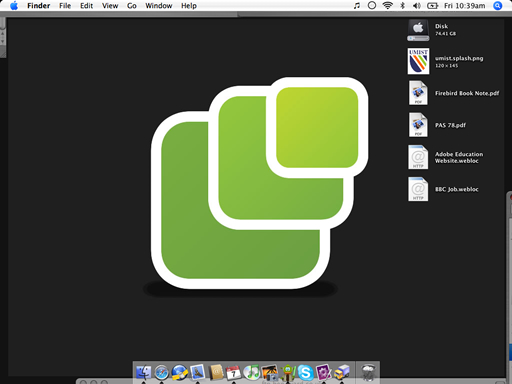Open the Trash in the Dock
The height and width of the screenshot is (384, 512).
click(x=368, y=372)
